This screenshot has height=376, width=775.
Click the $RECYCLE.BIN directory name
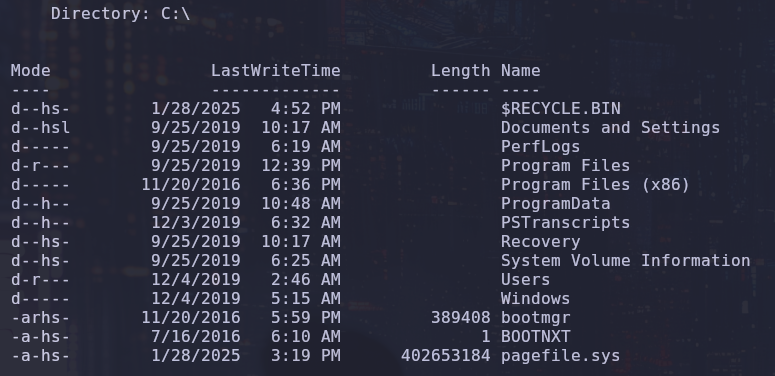point(560,108)
